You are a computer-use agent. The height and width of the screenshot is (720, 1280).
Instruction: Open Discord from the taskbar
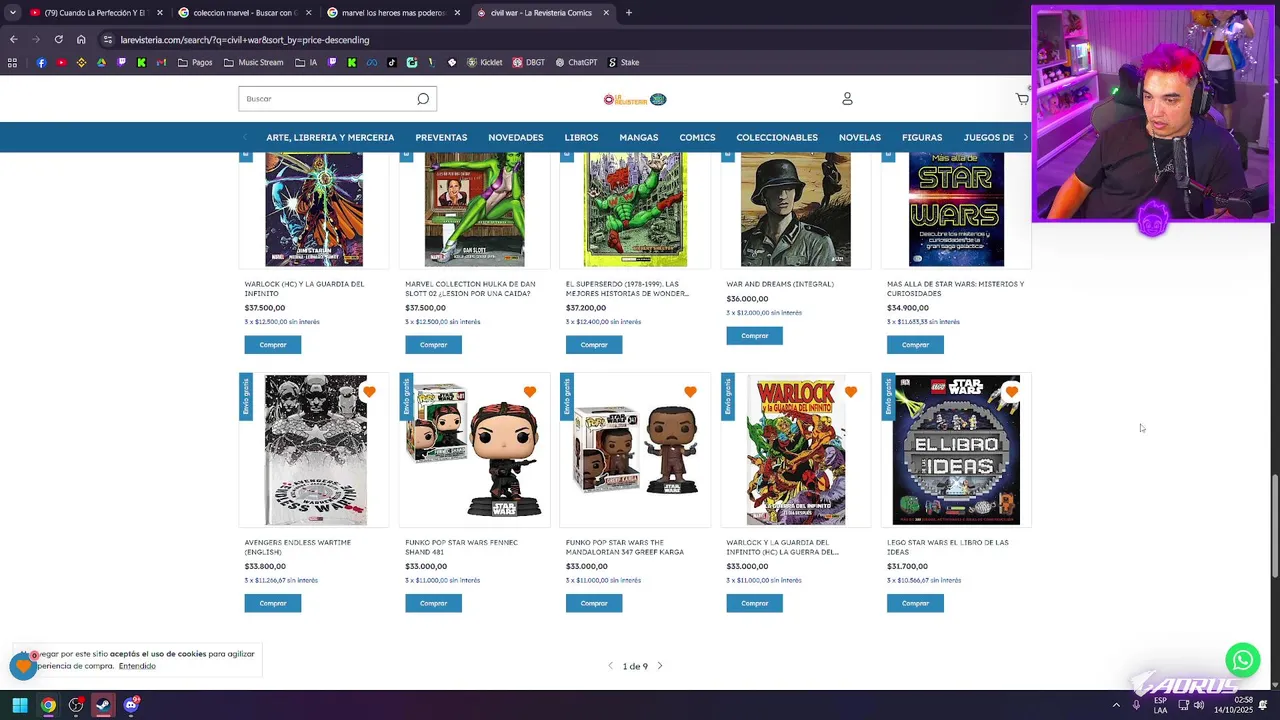(131, 705)
